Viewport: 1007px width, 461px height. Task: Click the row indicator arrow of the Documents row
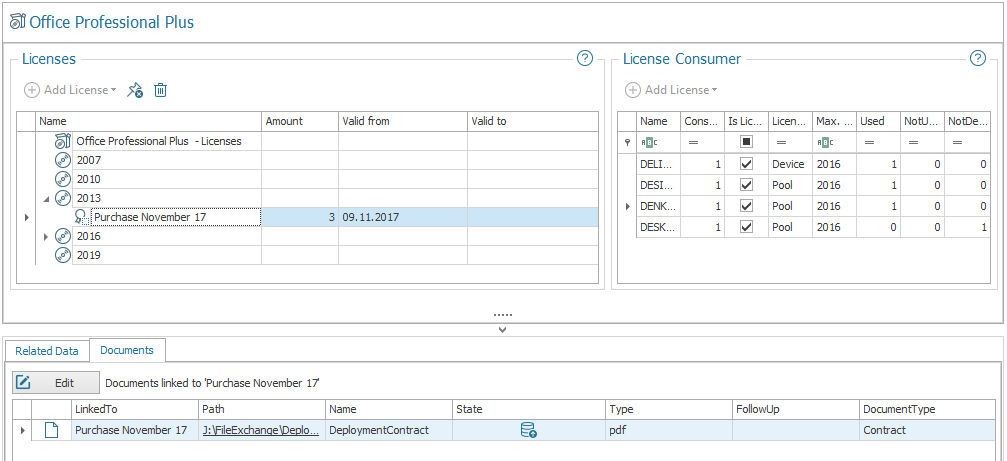coord(22,430)
